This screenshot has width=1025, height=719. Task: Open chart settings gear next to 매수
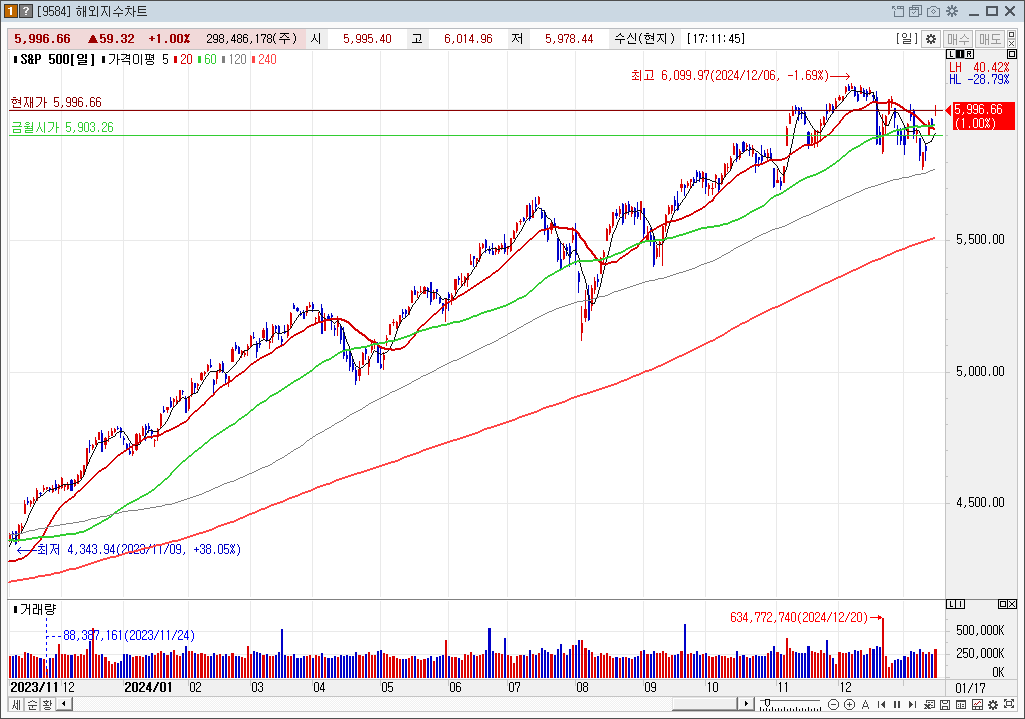coord(930,39)
